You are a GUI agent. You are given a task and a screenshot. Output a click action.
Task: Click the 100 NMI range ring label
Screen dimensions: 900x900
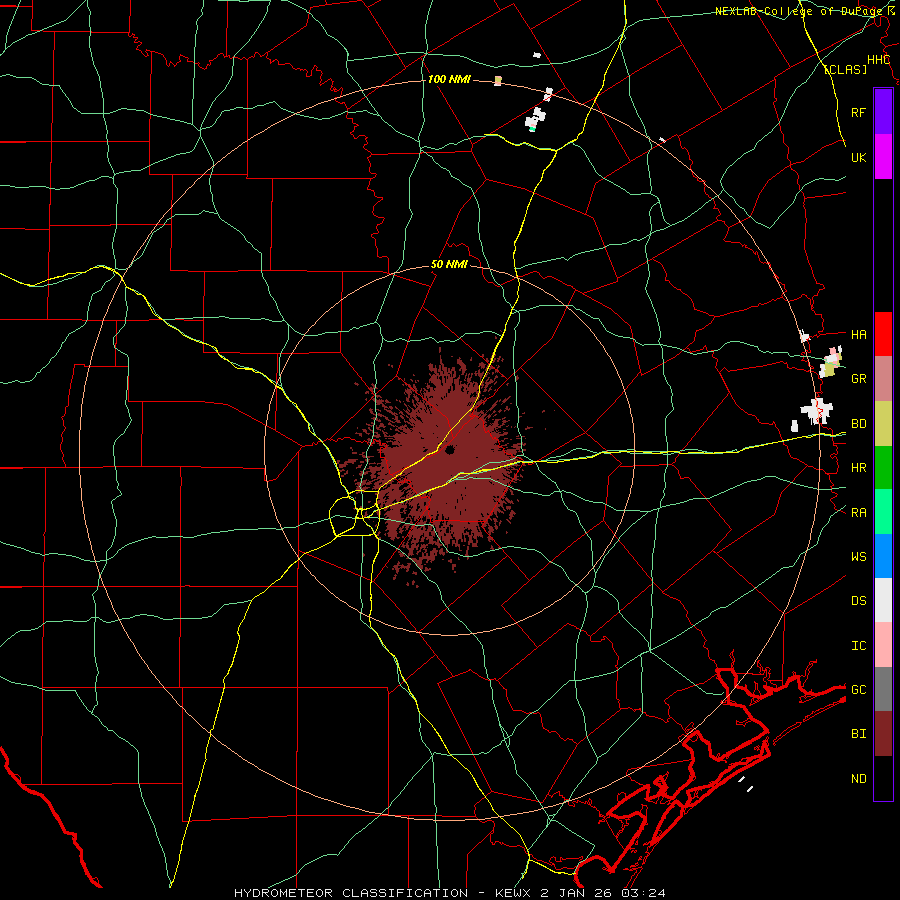pyautogui.click(x=449, y=79)
